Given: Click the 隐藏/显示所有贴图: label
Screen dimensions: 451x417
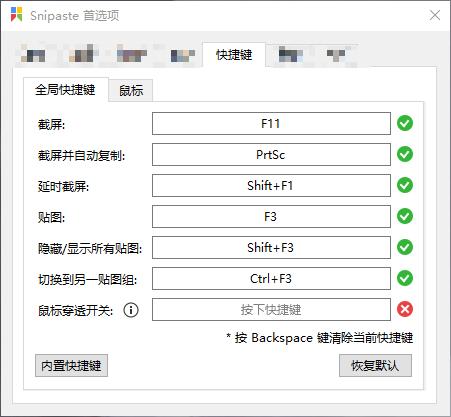Looking at the screenshot, I should click(90, 249).
